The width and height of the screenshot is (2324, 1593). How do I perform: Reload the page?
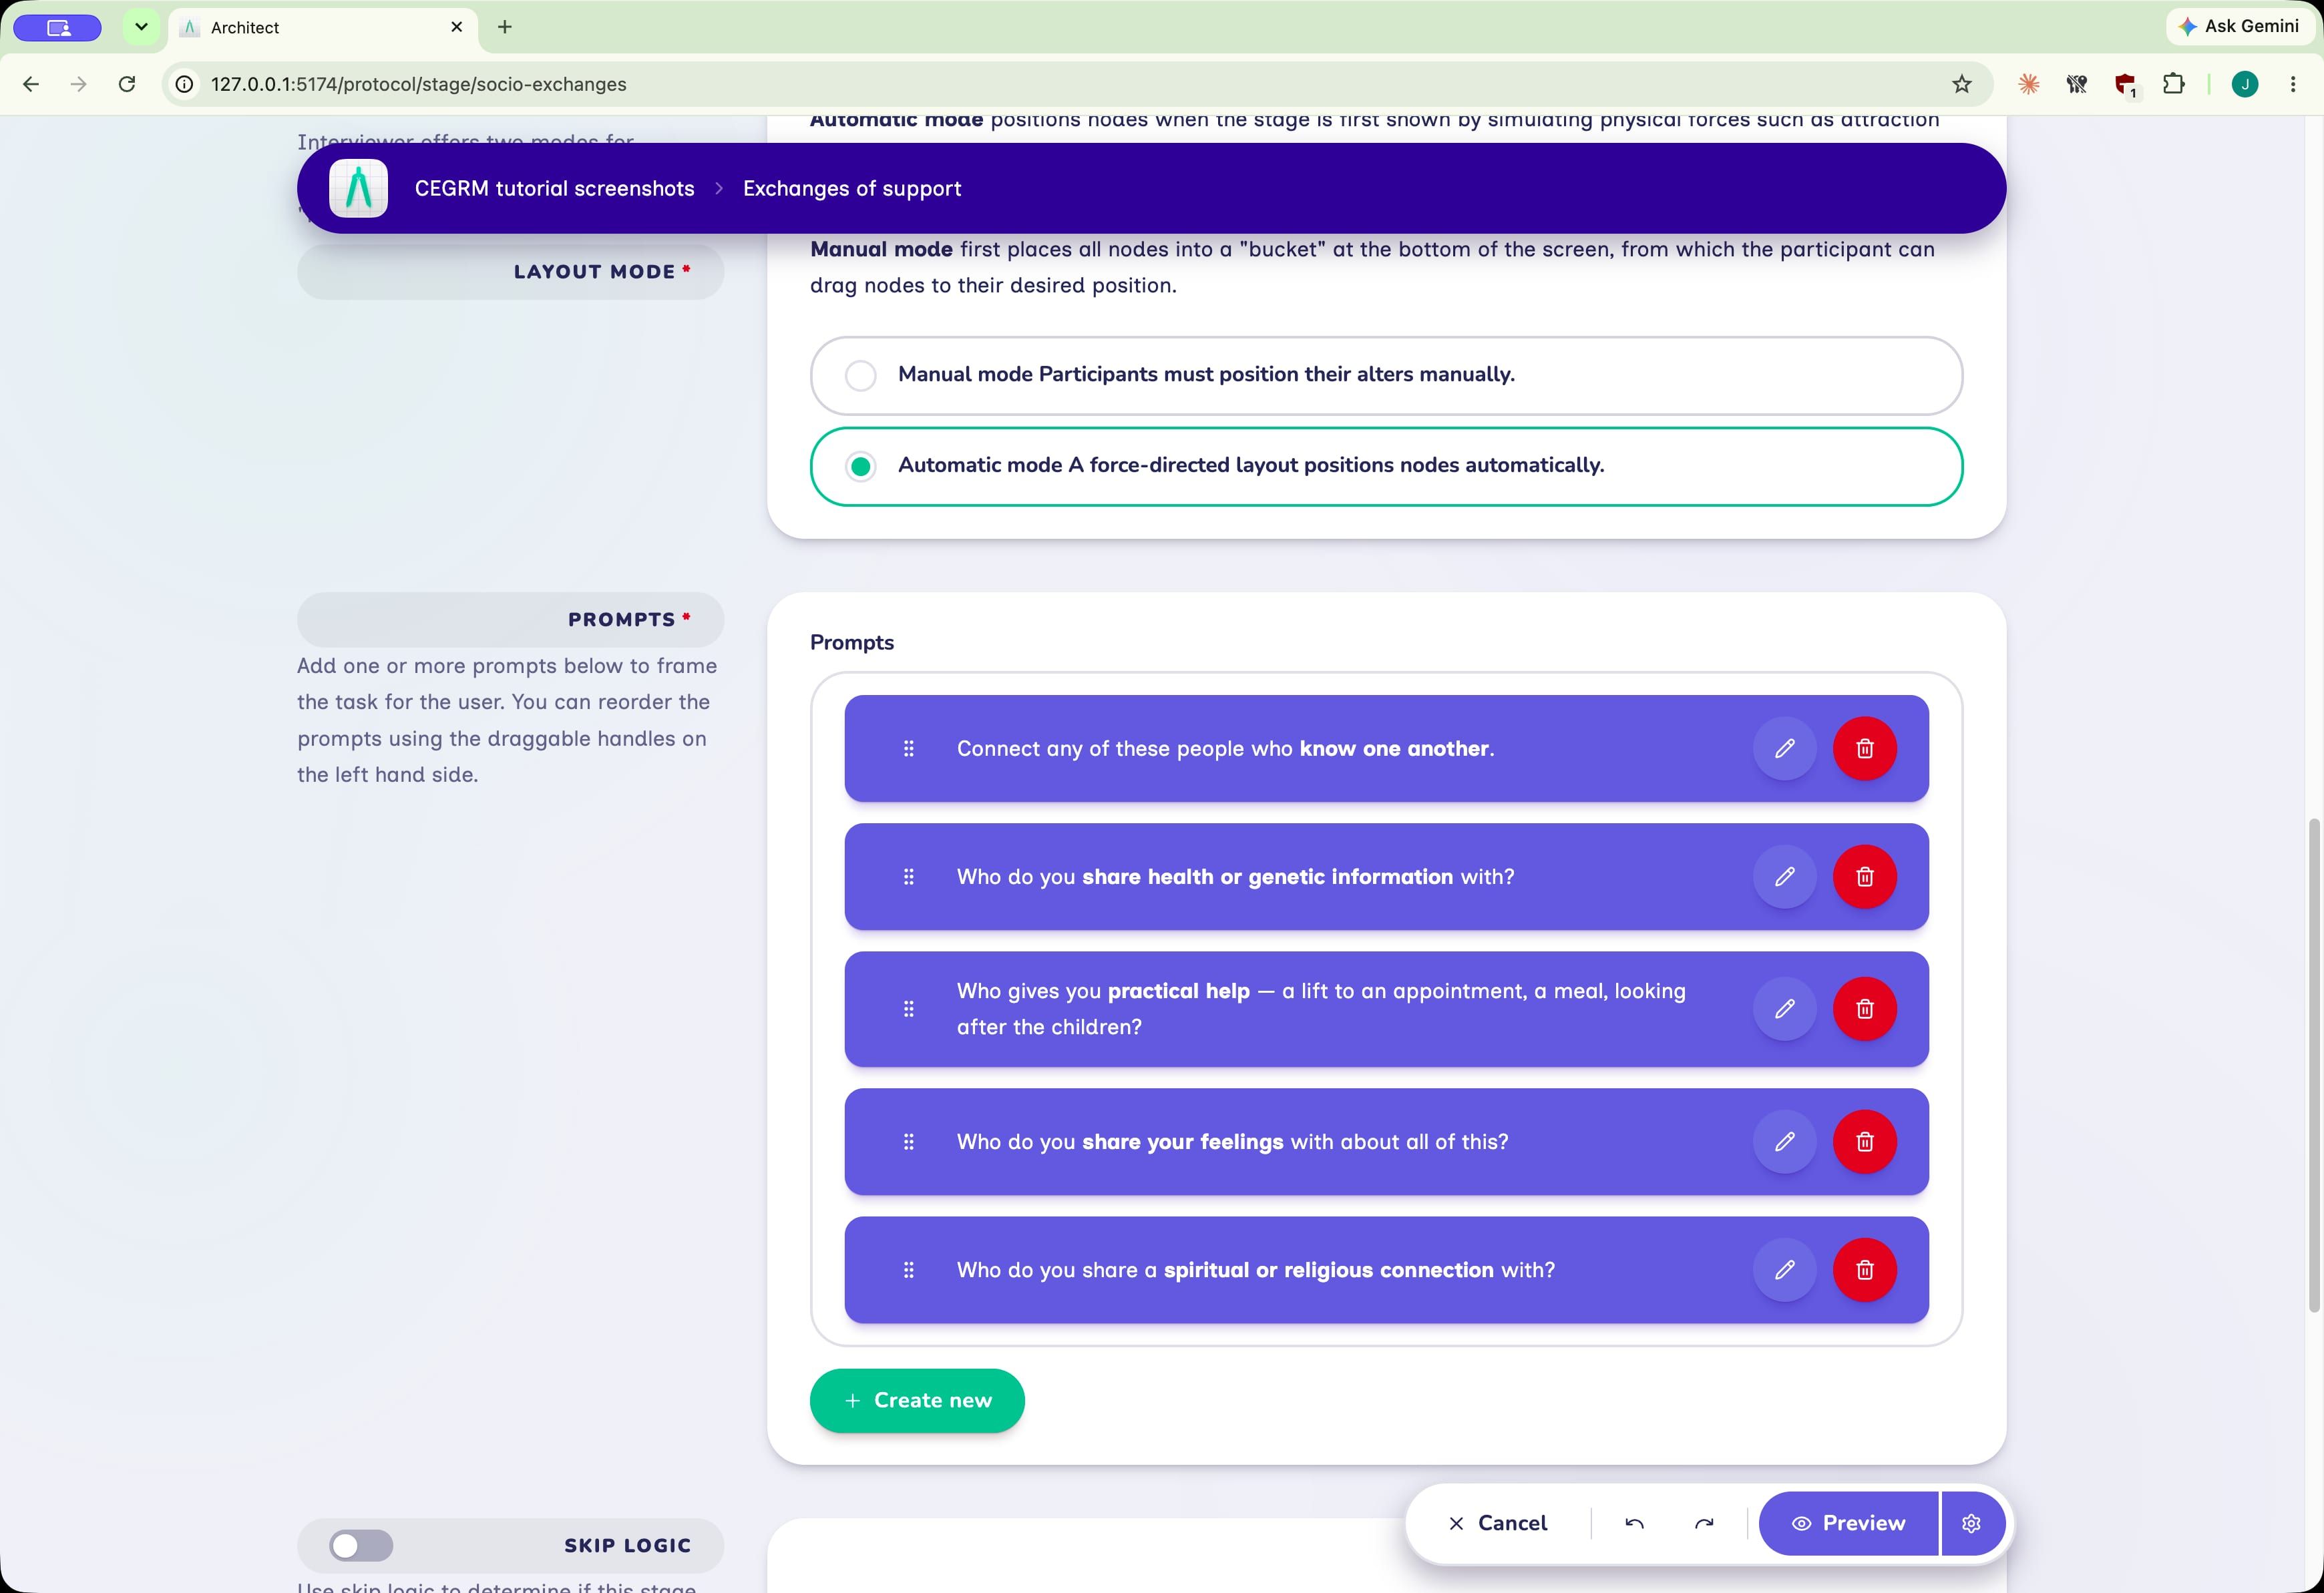[x=127, y=84]
